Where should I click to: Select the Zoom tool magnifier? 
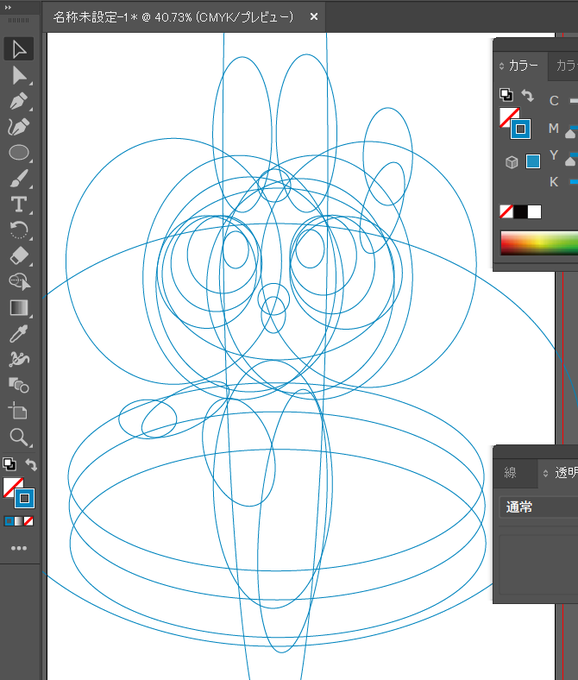coord(19,437)
